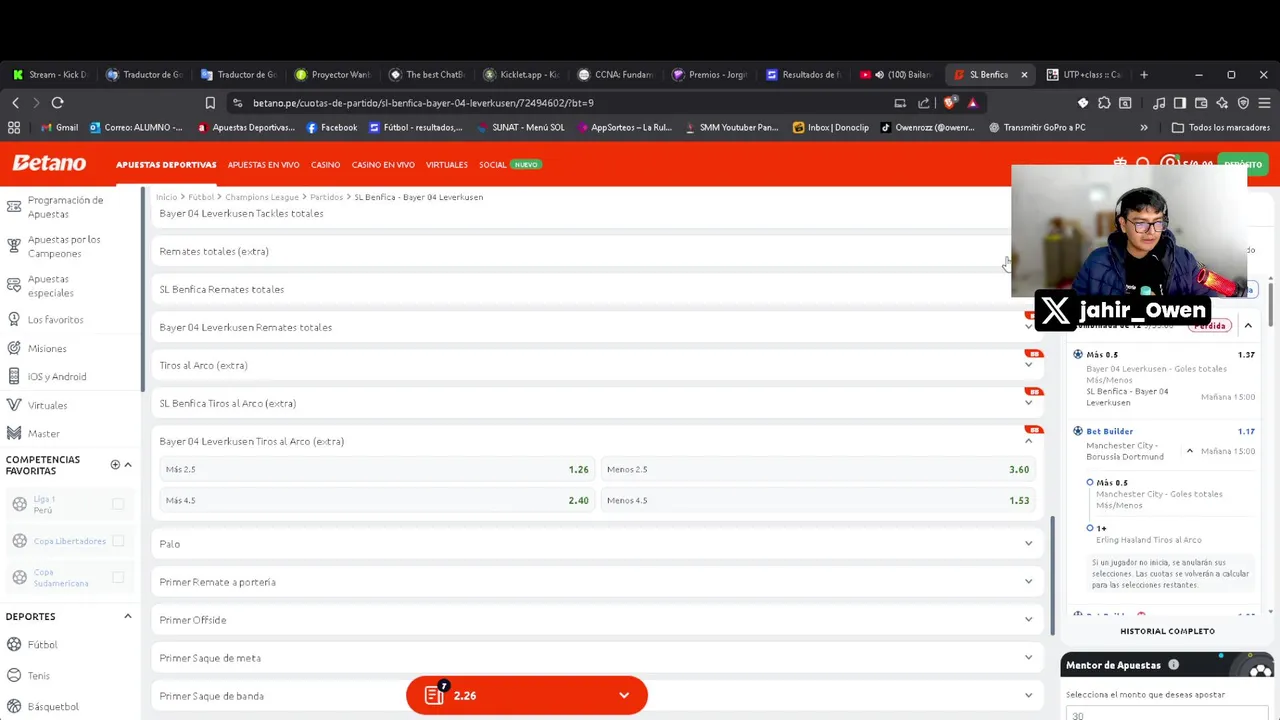Bet on Menos 2.5 at 3.60
This screenshot has height=720, width=1280.
(817, 469)
